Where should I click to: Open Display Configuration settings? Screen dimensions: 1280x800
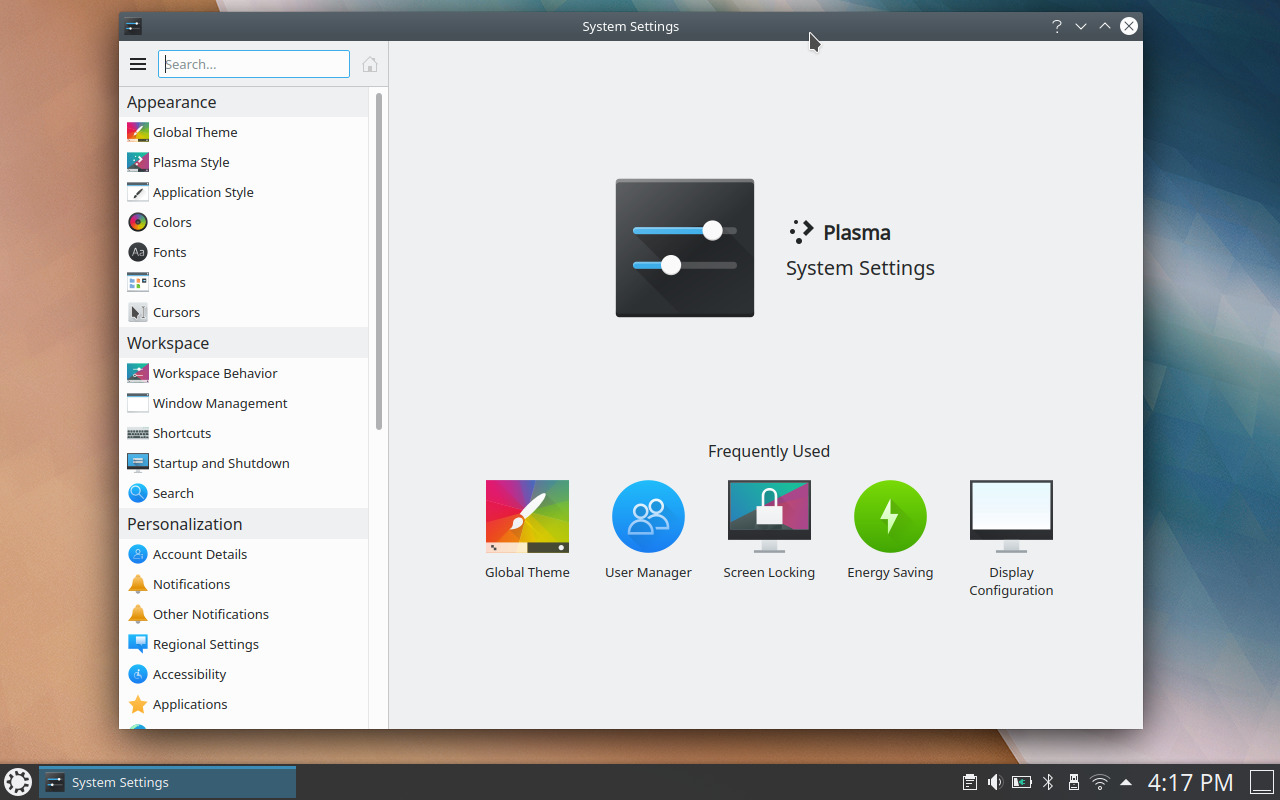(x=1011, y=515)
